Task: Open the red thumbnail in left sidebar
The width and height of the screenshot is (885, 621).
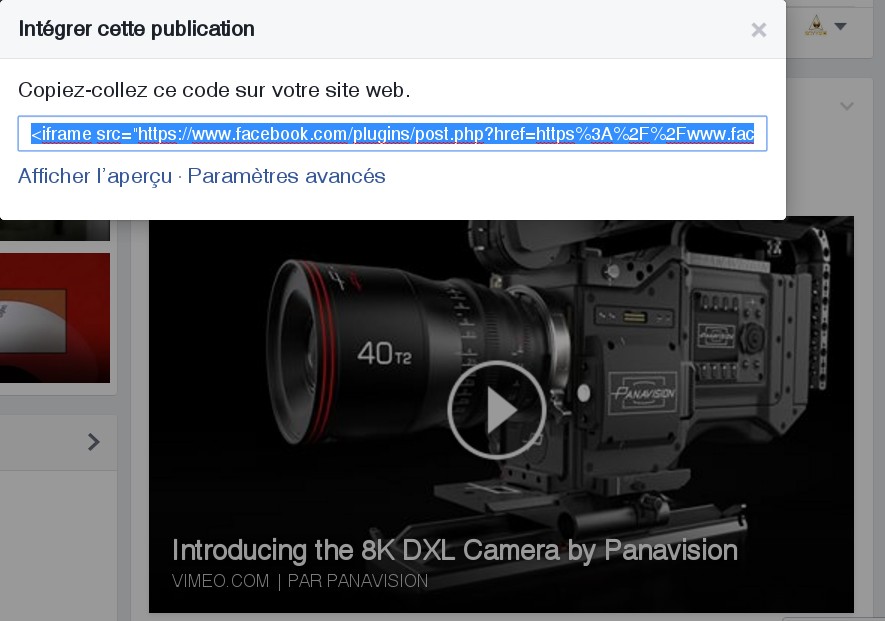Action: (x=55, y=317)
